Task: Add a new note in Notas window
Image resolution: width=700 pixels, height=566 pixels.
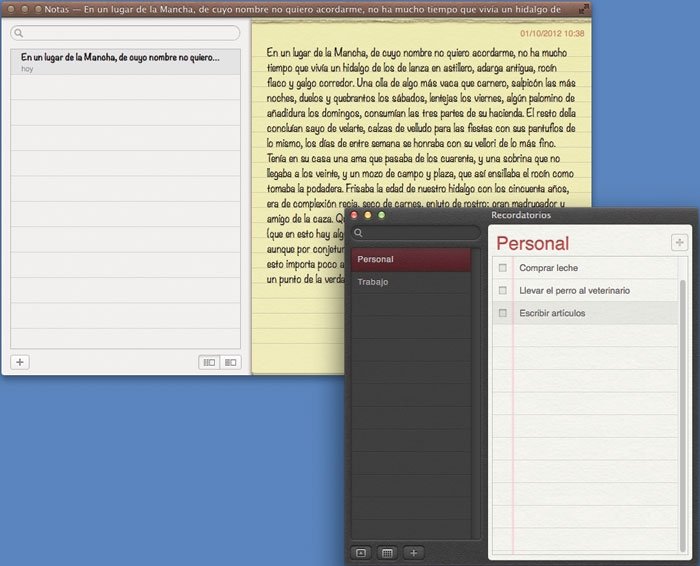Action: (x=20, y=362)
